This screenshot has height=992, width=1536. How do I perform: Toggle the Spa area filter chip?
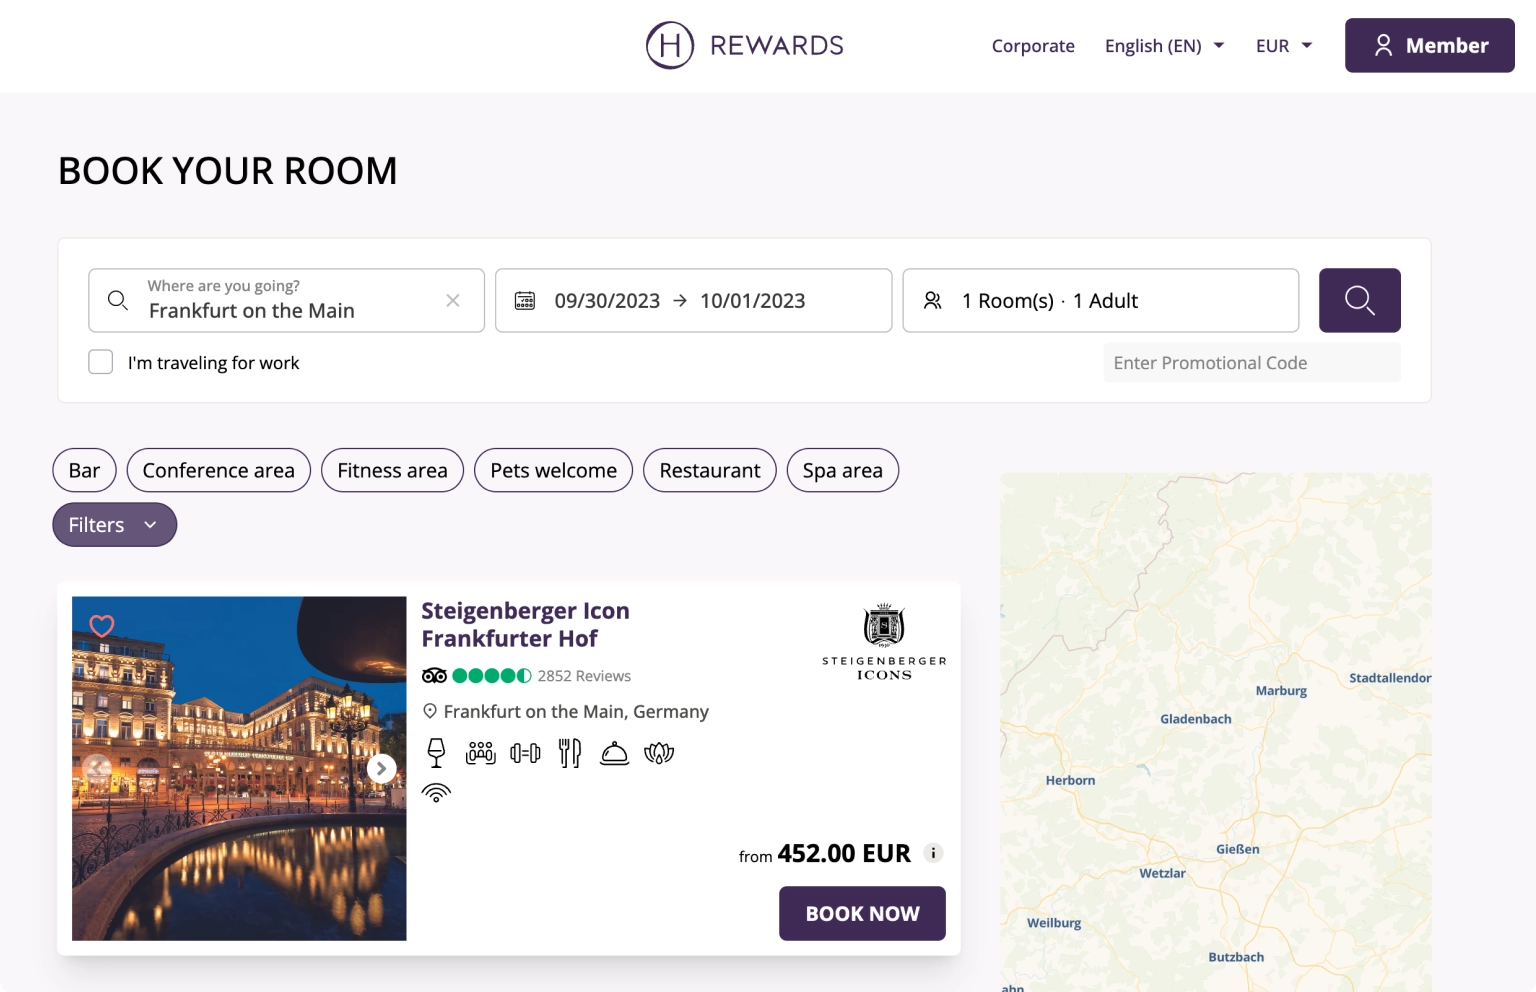coord(843,470)
